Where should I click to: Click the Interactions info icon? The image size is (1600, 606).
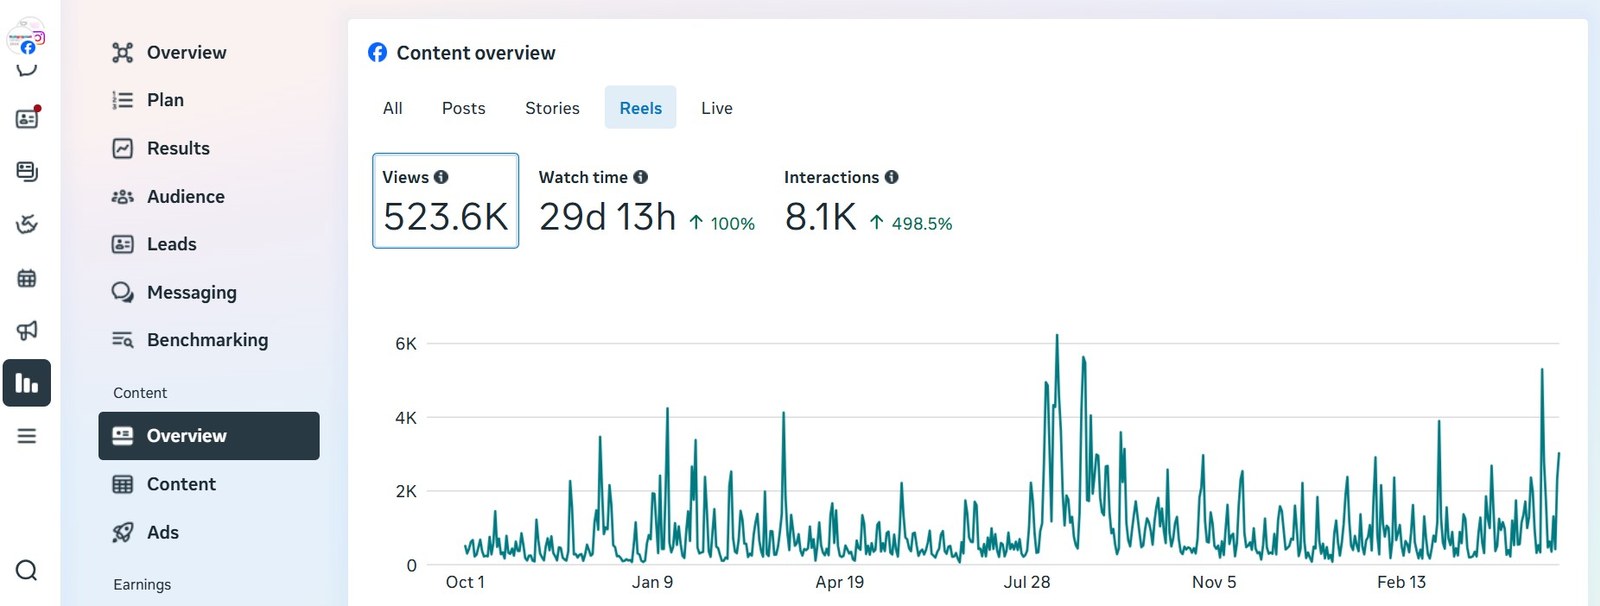(x=891, y=177)
